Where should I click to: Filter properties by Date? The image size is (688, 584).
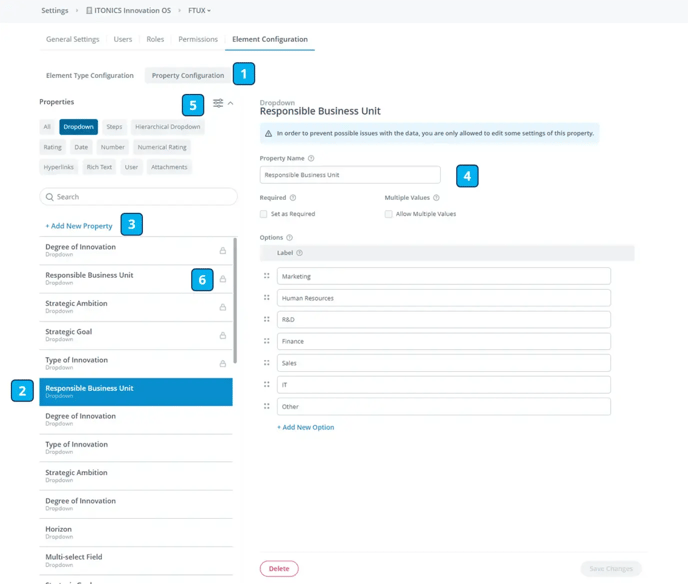point(81,147)
